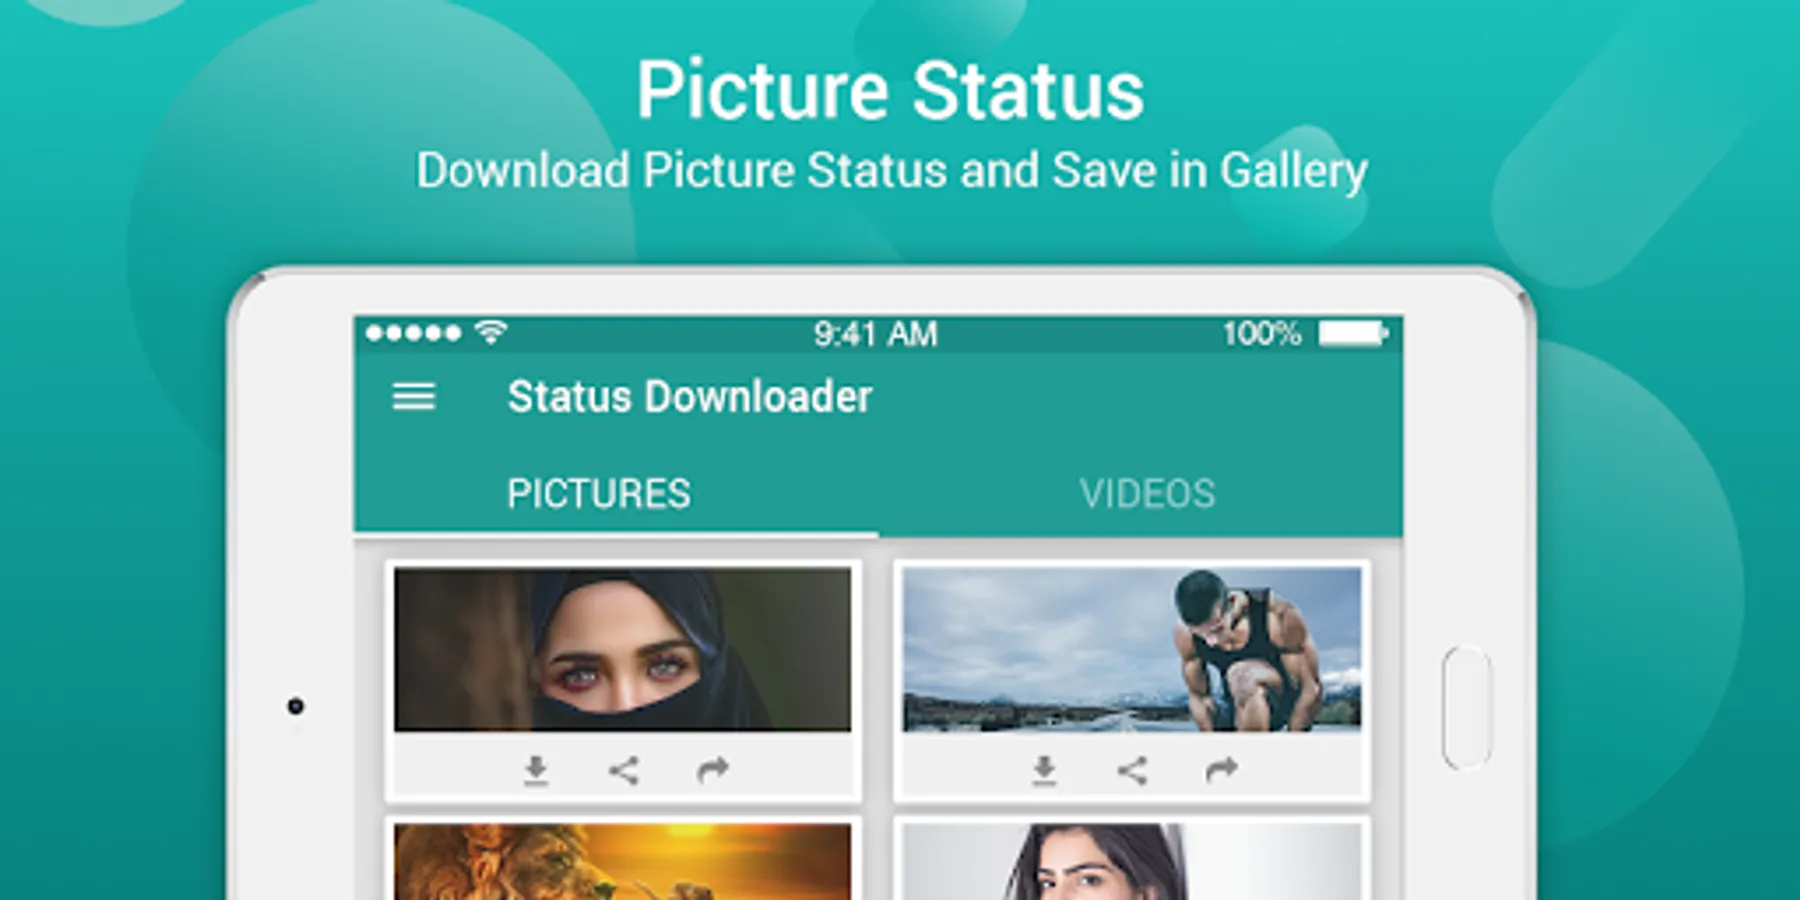
Task: Click the Picture Status heading
Action: point(890,90)
